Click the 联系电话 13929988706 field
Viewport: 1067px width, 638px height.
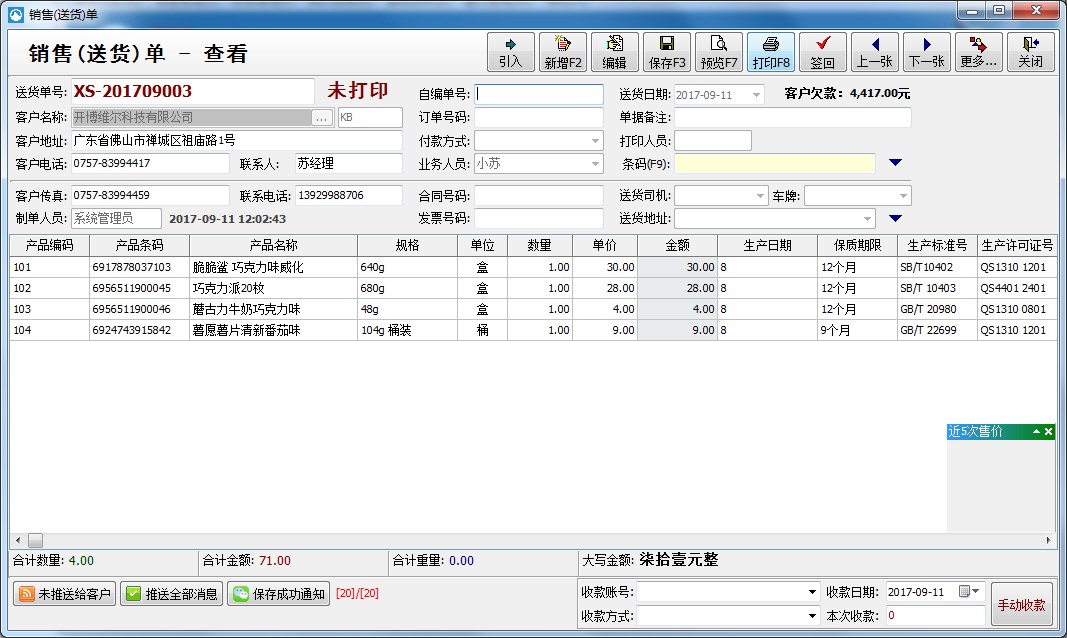(x=348, y=196)
